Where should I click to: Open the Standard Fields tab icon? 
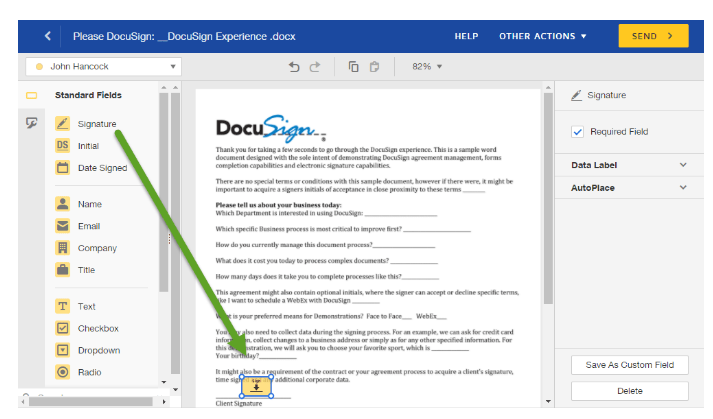31,95
